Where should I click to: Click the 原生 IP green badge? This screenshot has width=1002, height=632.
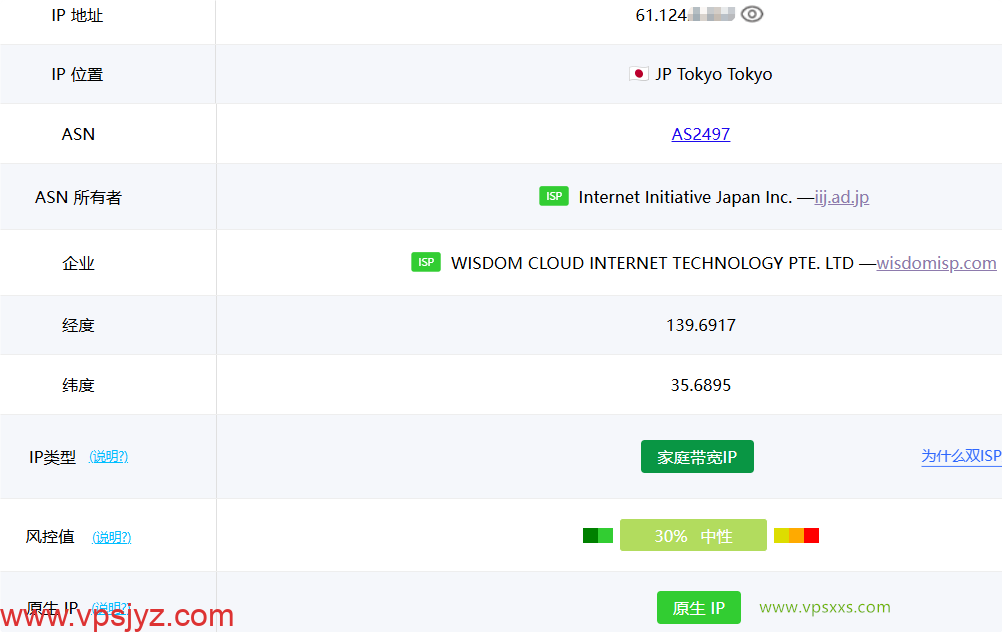[x=699, y=608]
